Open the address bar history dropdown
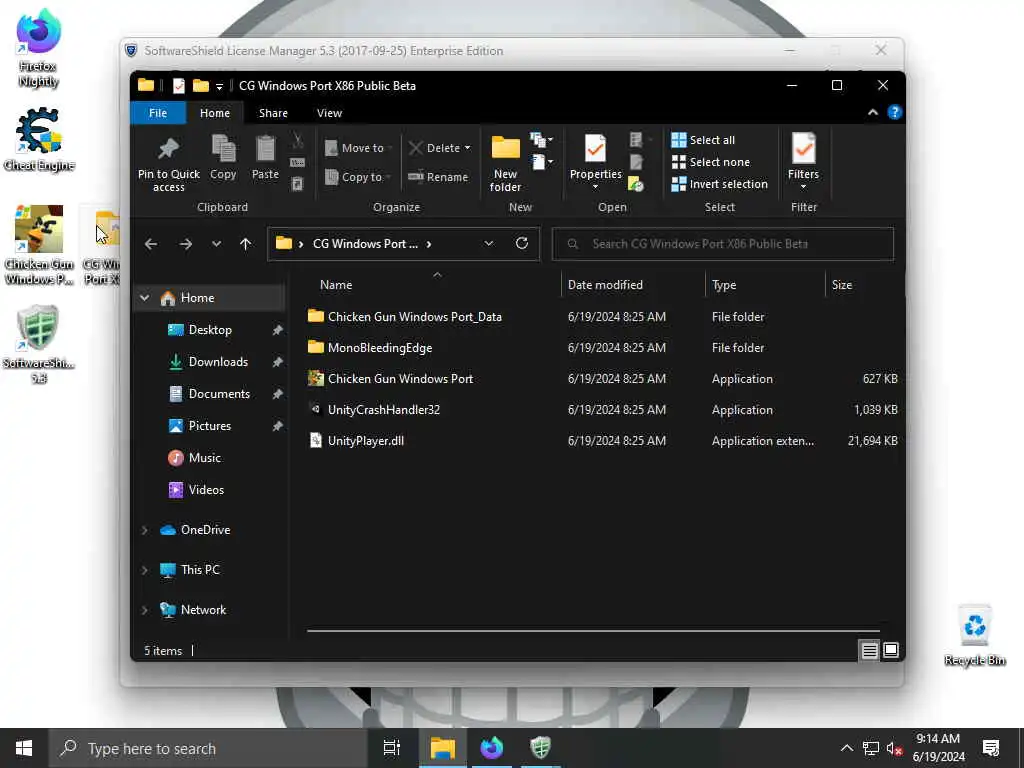 (x=488, y=244)
